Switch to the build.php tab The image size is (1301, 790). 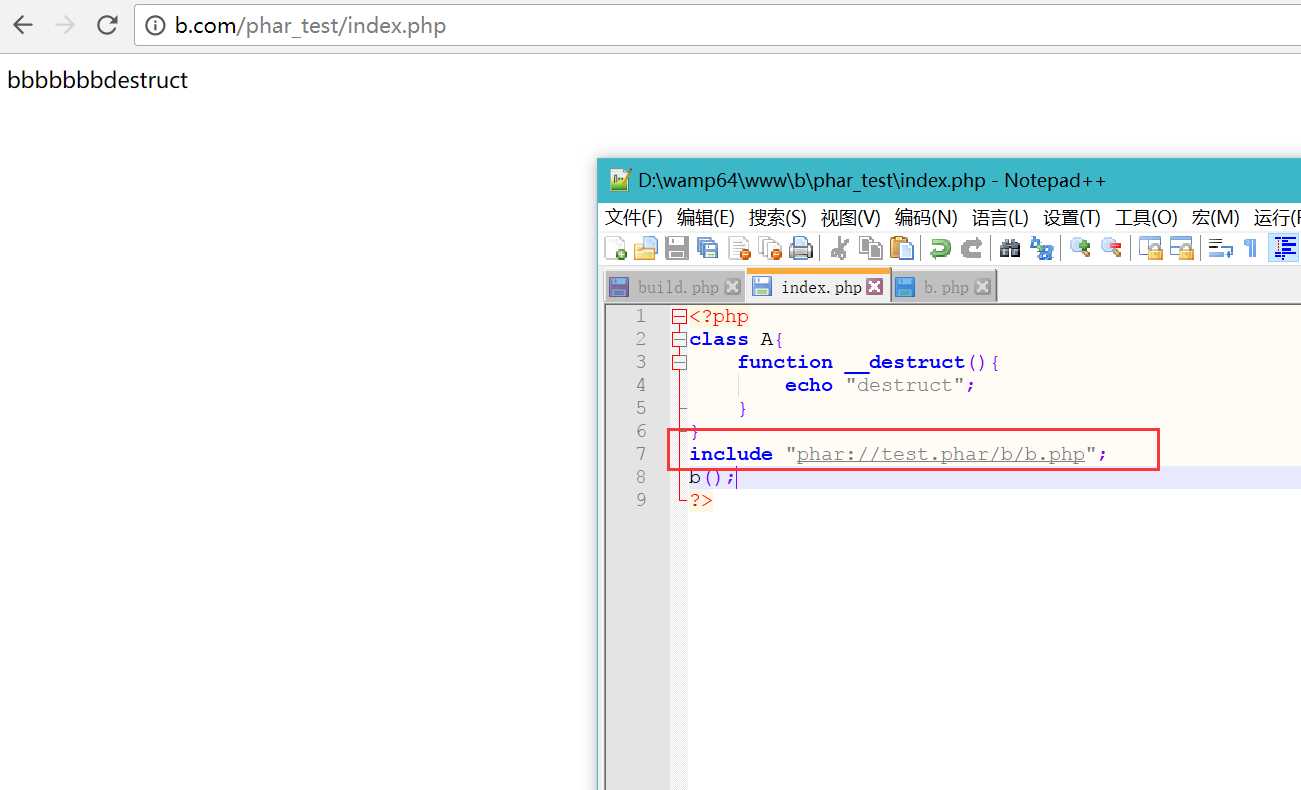tap(676, 287)
